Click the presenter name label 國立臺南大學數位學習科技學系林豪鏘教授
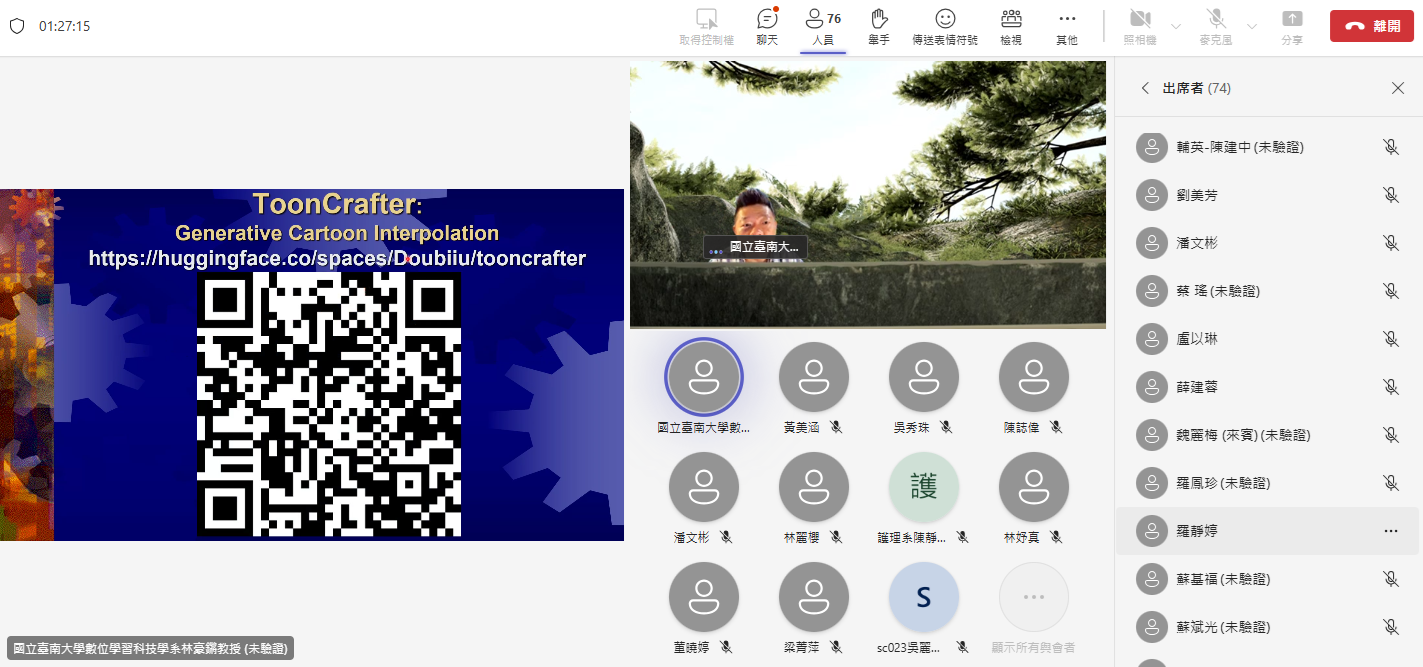The width and height of the screenshot is (1423, 667). 150,648
